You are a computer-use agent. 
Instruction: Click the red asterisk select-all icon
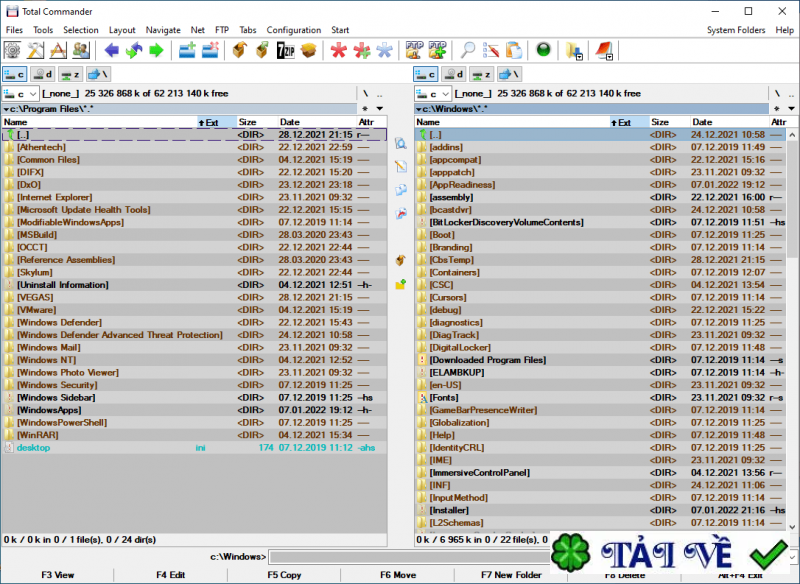(x=339, y=50)
